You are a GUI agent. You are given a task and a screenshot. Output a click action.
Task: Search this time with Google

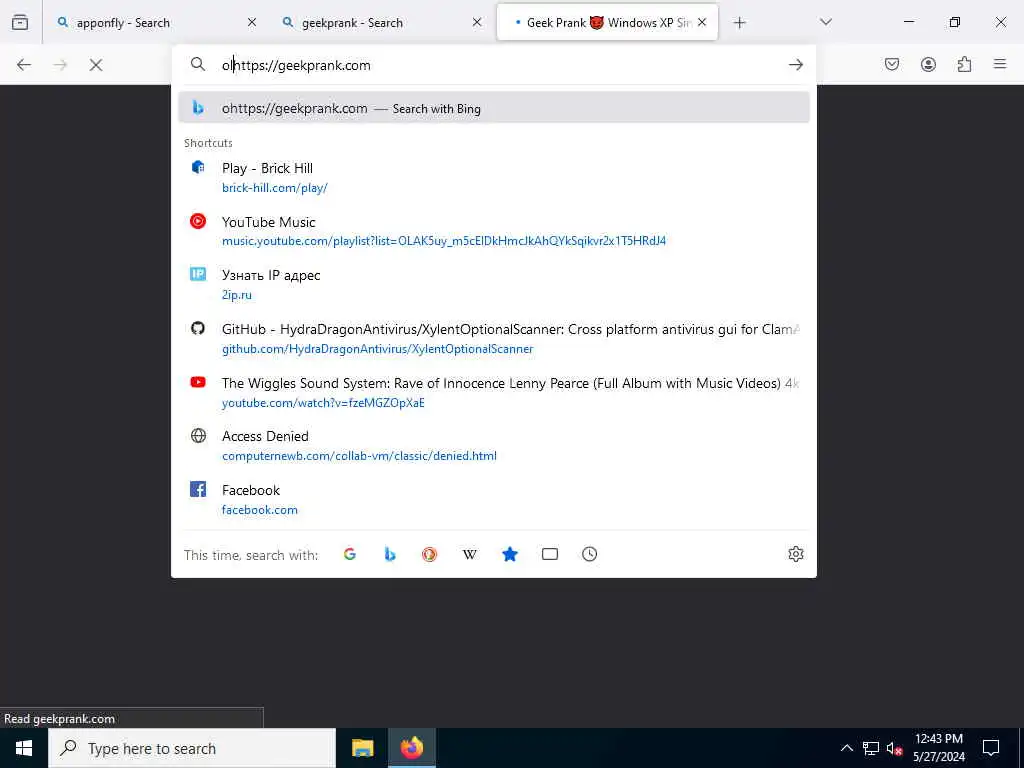point(350,554)
